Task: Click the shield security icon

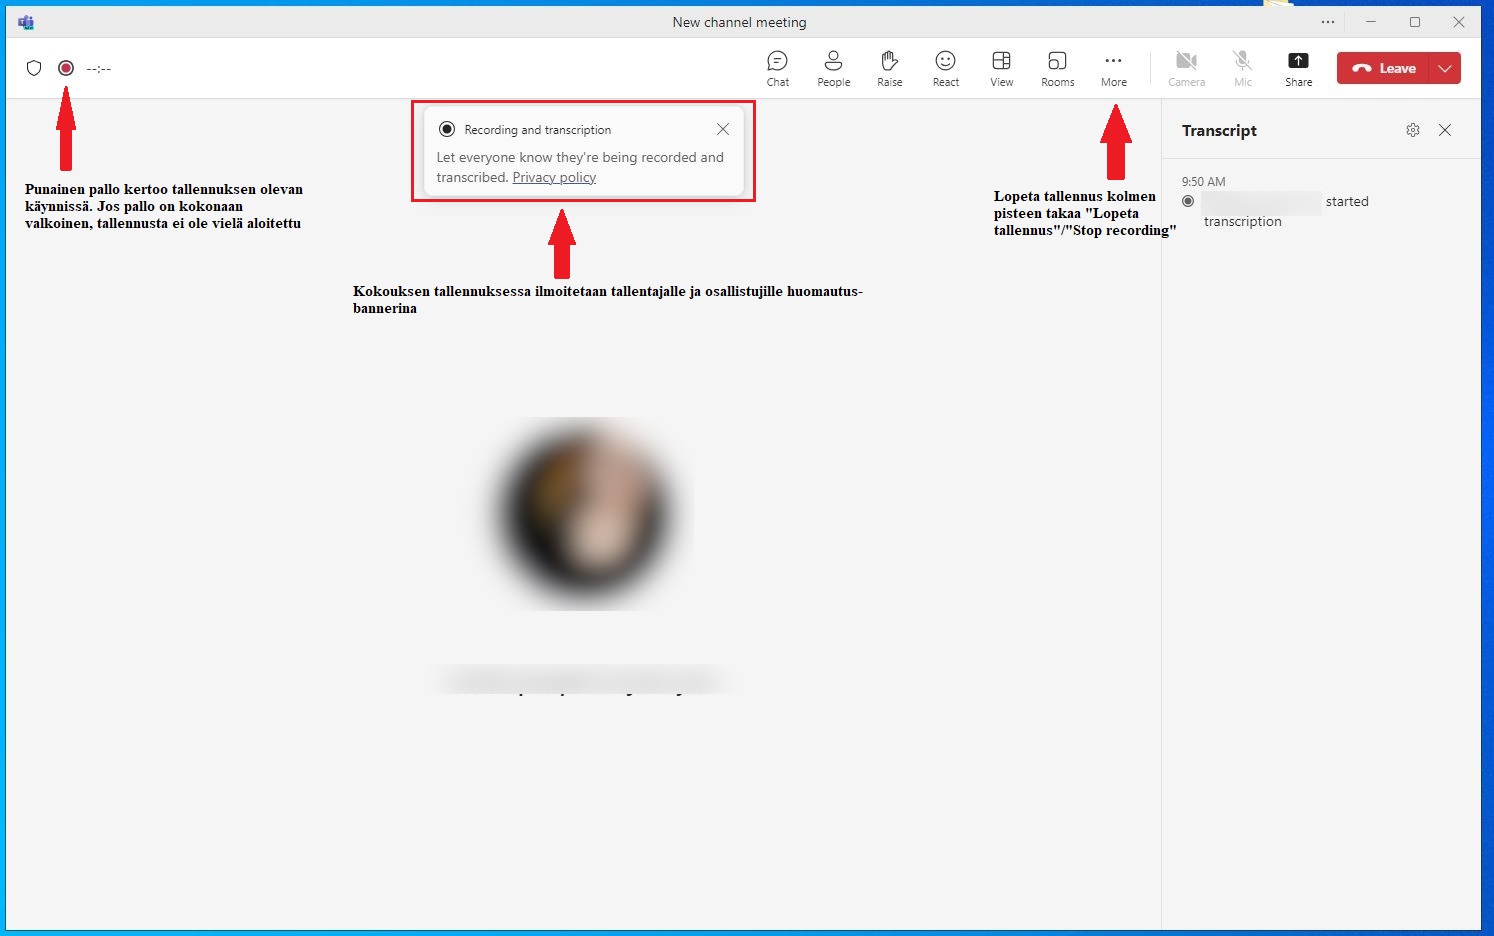Action: point(34,68)
